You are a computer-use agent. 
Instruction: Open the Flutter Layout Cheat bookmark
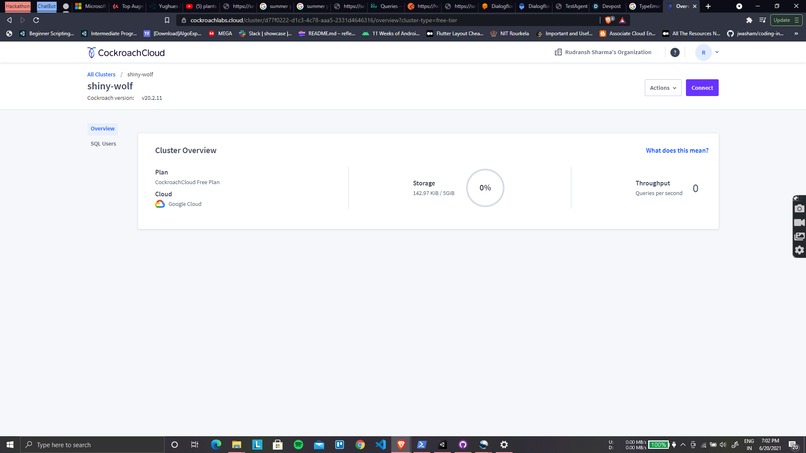pyautogui.click(x=455, y=33)
